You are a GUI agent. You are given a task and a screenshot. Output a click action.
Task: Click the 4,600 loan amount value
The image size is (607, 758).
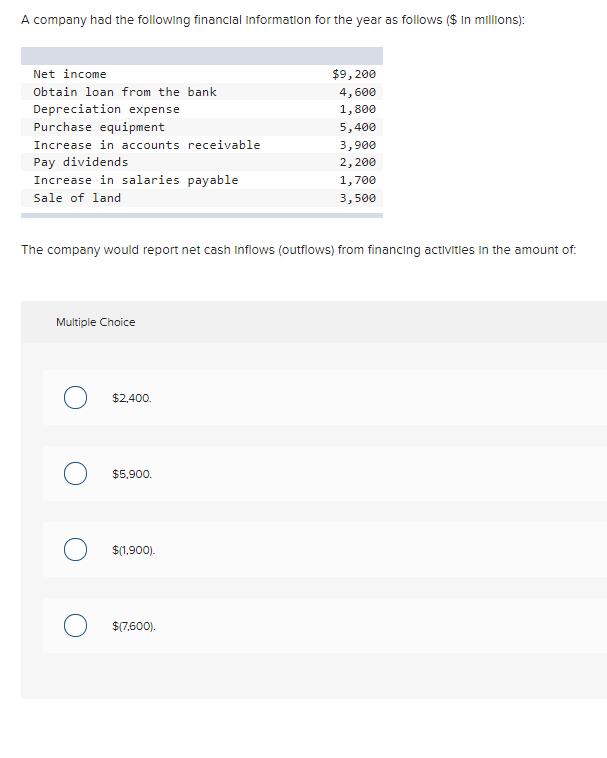coord(358,92)
